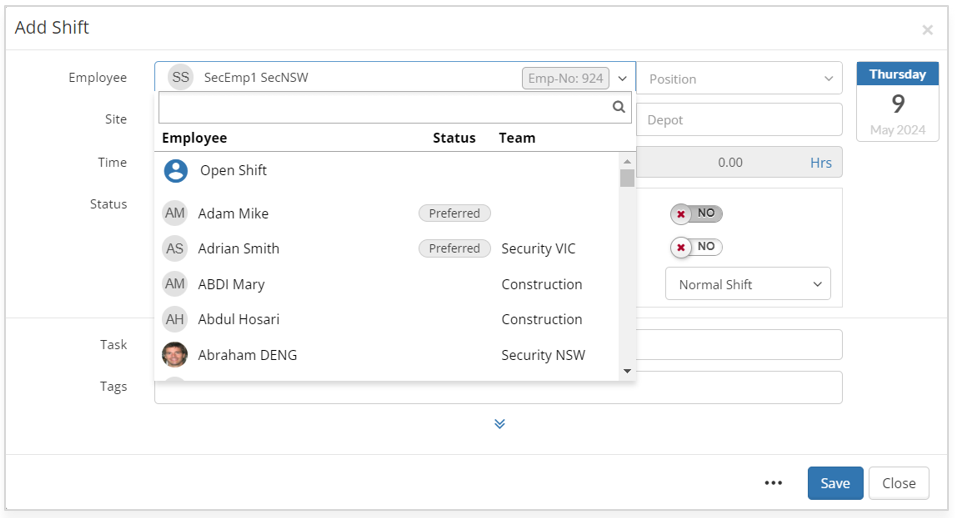Open the Normal Shift dropdown
This screenshot has width=955, height=518.
[x=748, y=285]
